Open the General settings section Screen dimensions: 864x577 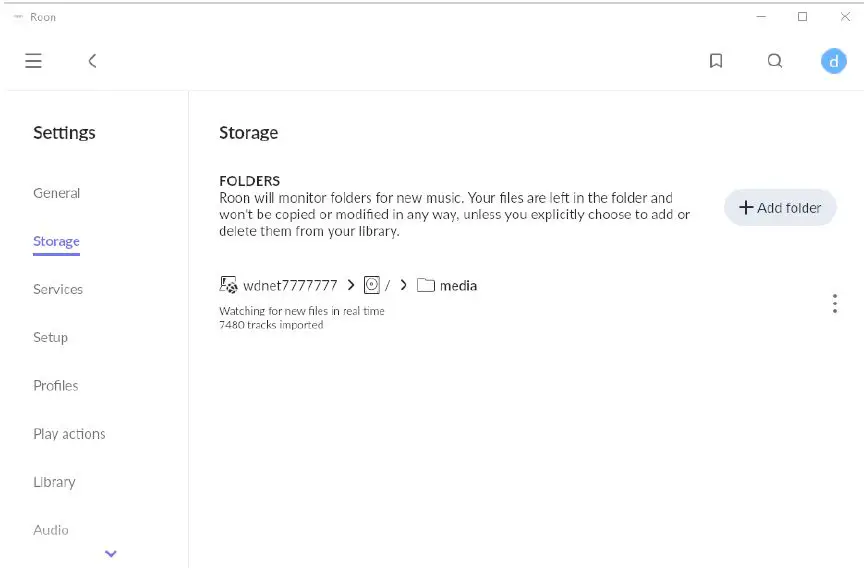(x=56, y=193)
